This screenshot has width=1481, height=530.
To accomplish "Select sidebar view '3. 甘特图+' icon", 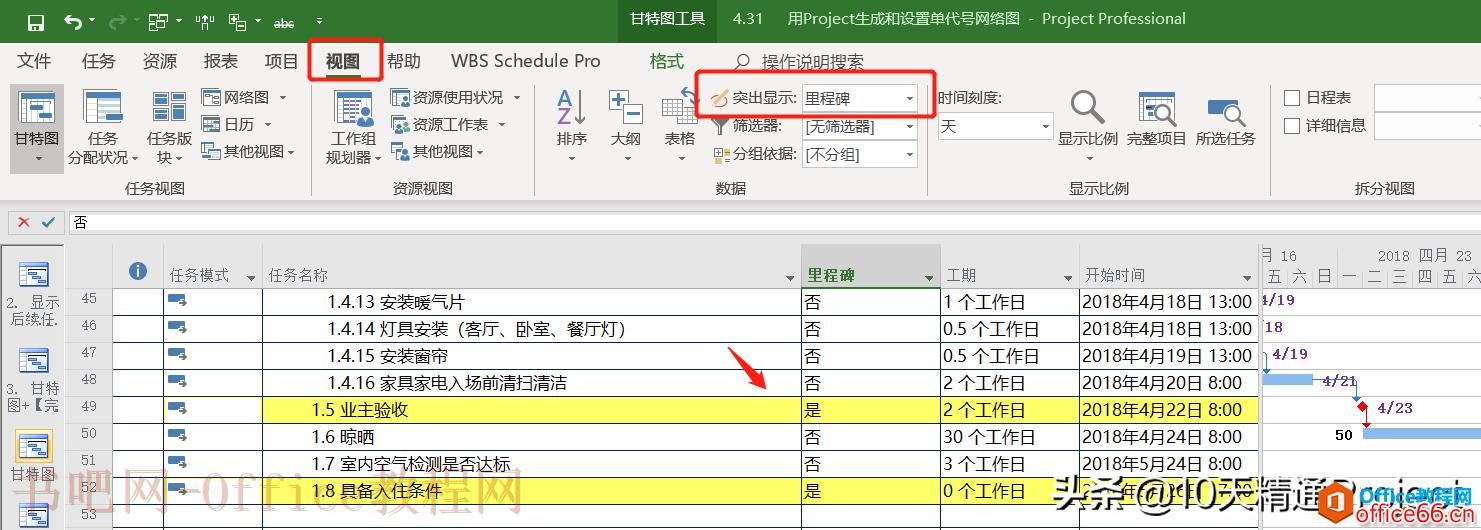I will [x=34, y=361].
